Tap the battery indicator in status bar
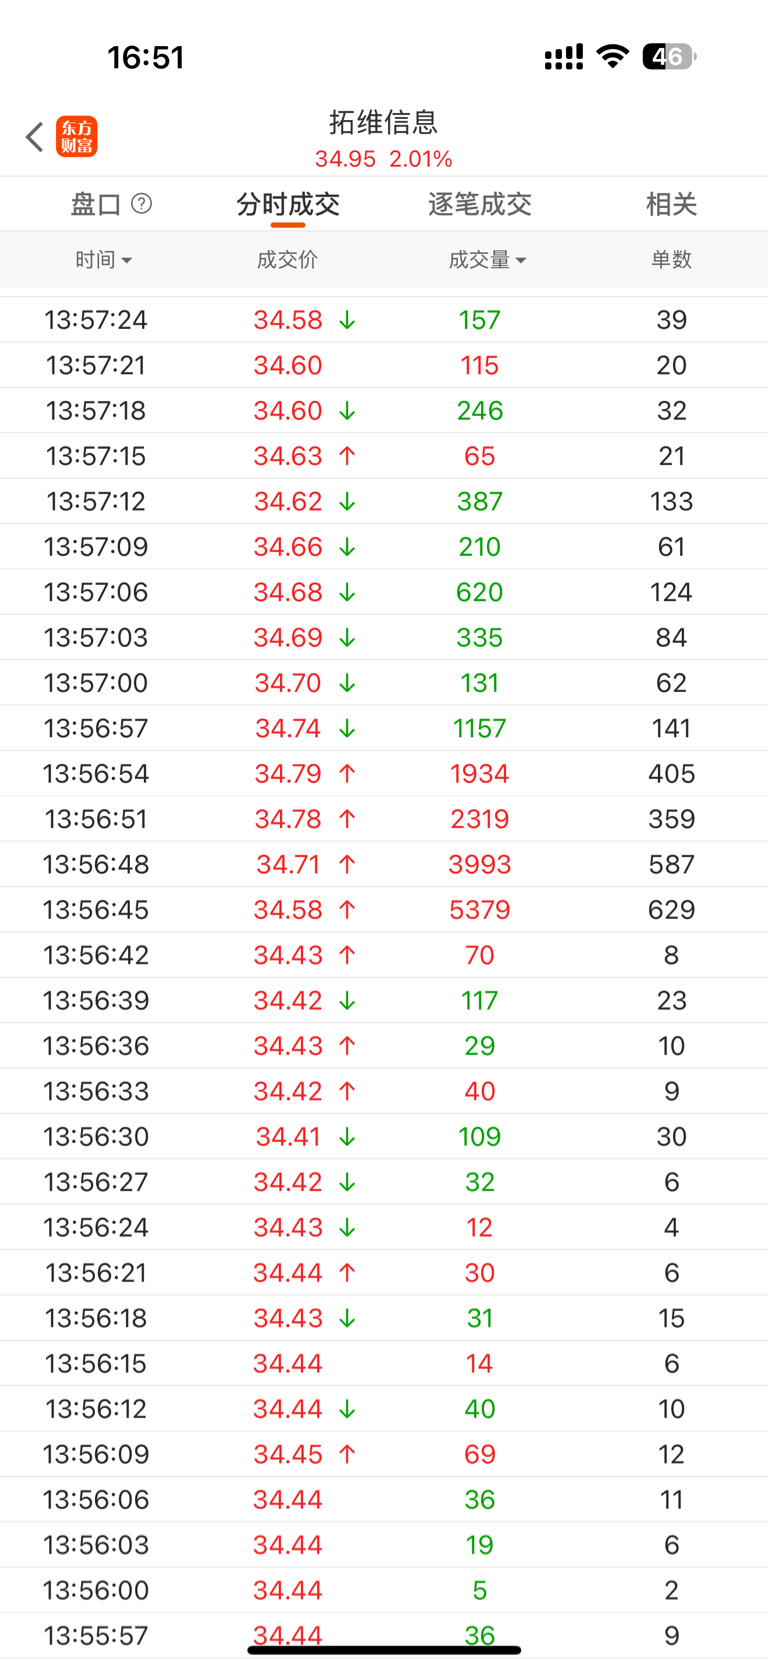 click(x=669, y=57)
